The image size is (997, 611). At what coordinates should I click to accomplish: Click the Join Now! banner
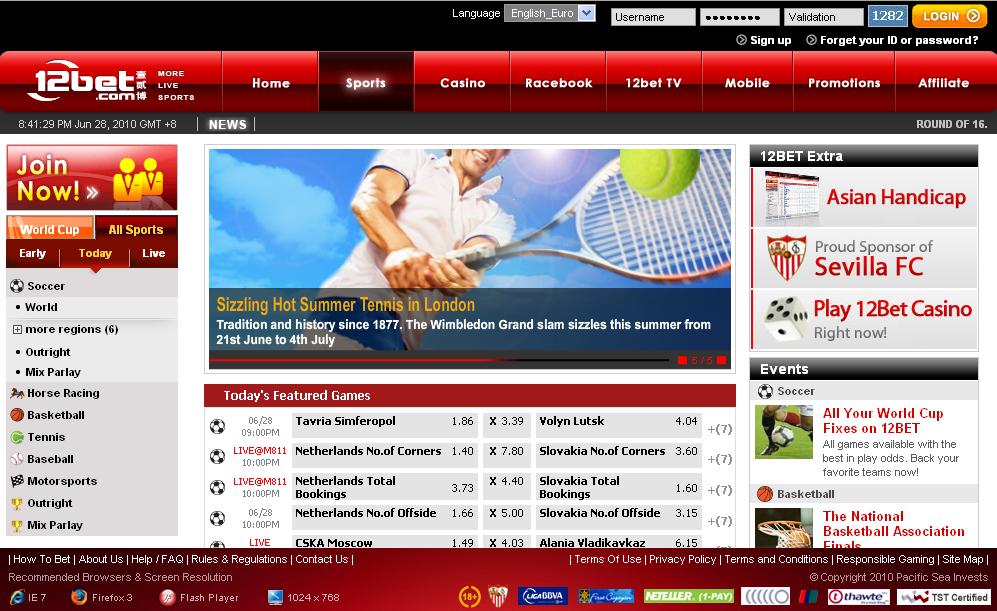click(92, 177)
